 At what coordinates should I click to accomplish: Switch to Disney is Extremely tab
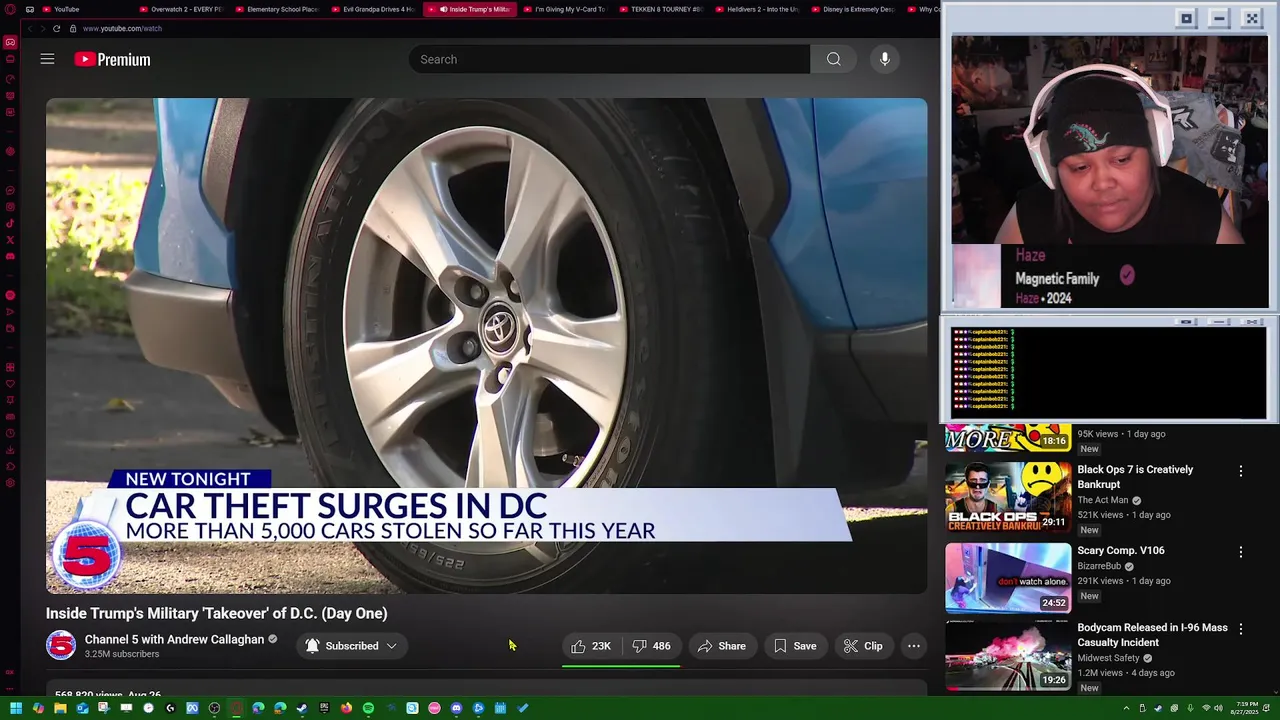[852, 9]
